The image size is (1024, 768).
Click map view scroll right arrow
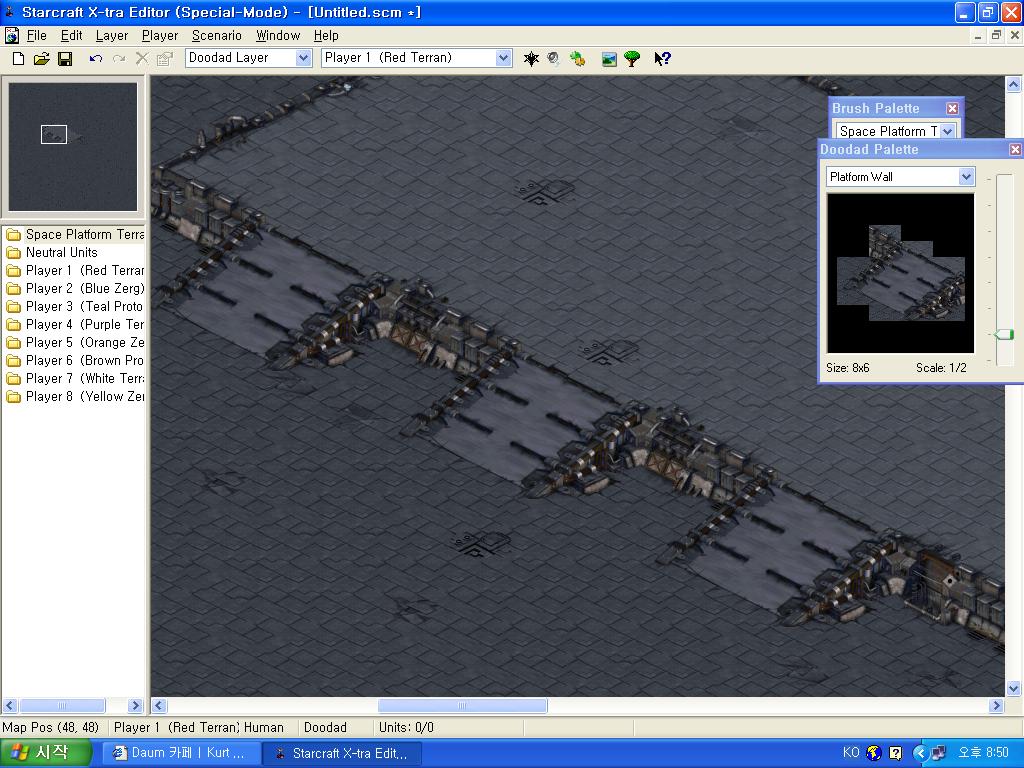pos(996,705)
